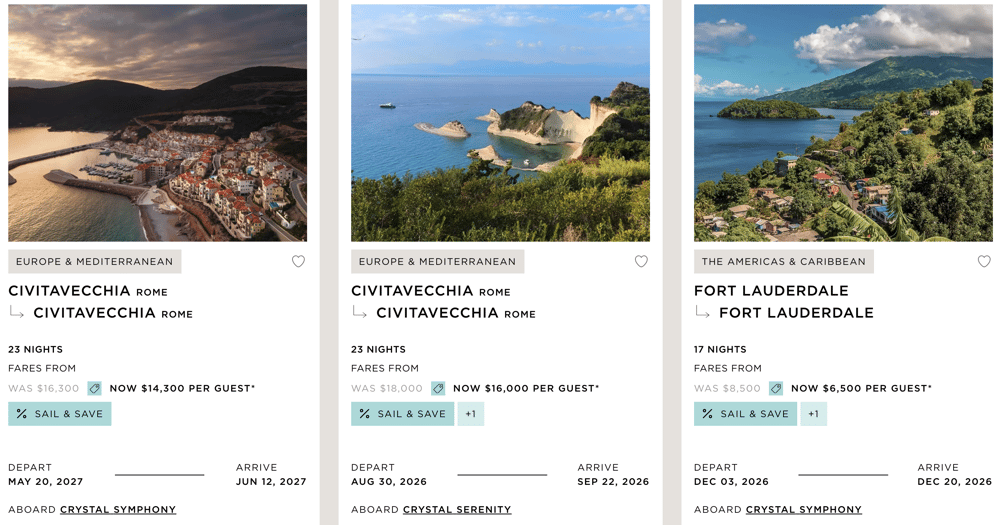Click price tag icon beside $6,500 fare
This screenshot has width=1000, height=525.
point(776,388)
